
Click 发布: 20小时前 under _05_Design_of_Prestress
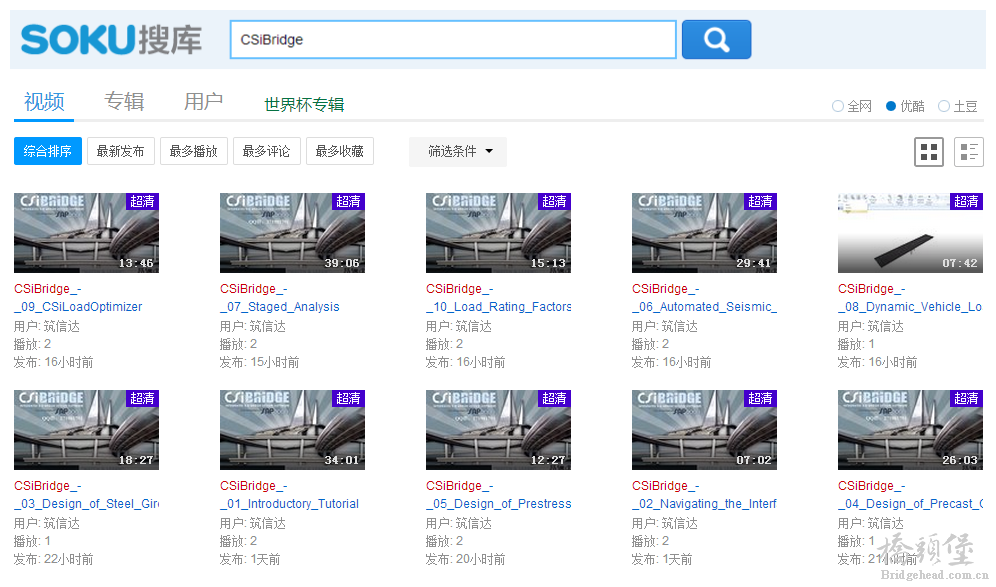coord(465,559)
